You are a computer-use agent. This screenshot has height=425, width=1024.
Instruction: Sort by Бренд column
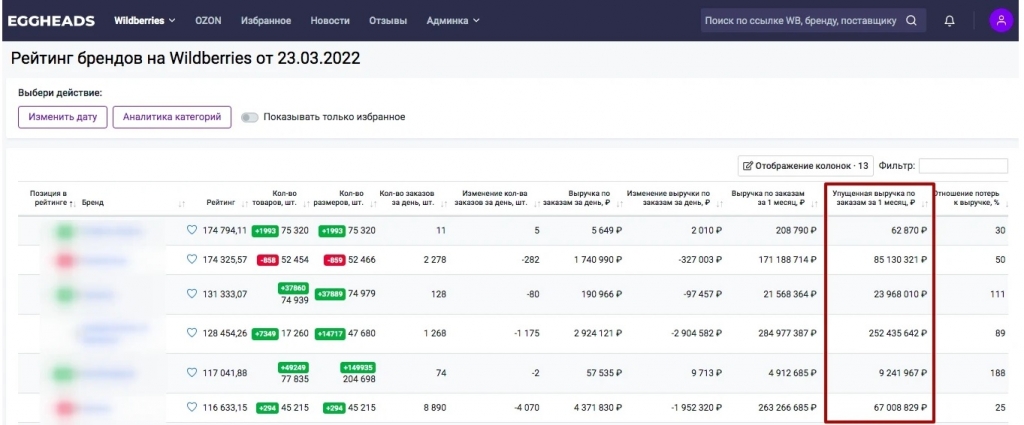coord(182,204)
